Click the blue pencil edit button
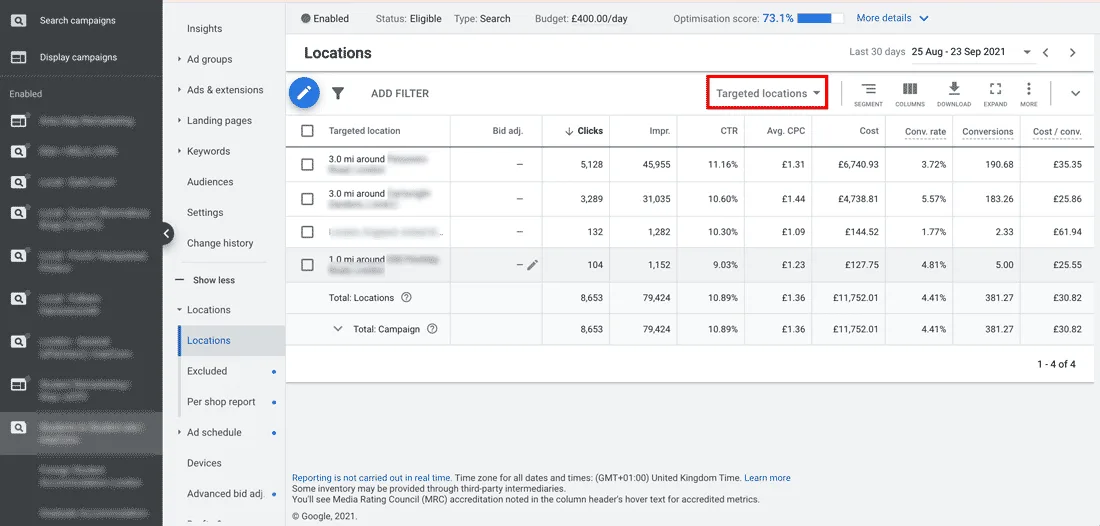 pyautogui.click(x=304, y=93)
